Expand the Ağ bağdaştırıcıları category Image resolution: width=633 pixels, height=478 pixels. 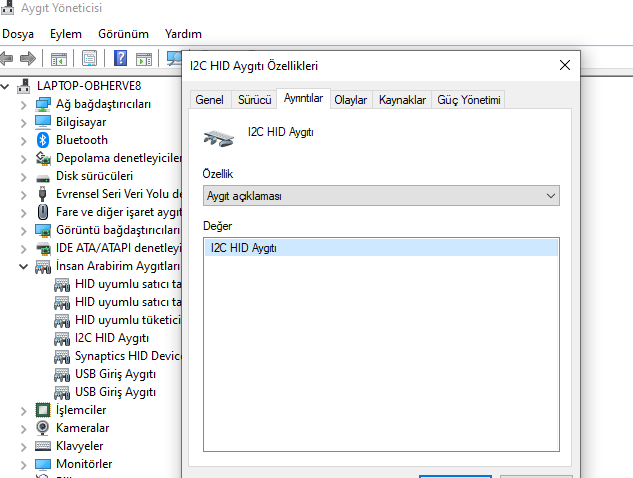(23, 104)
